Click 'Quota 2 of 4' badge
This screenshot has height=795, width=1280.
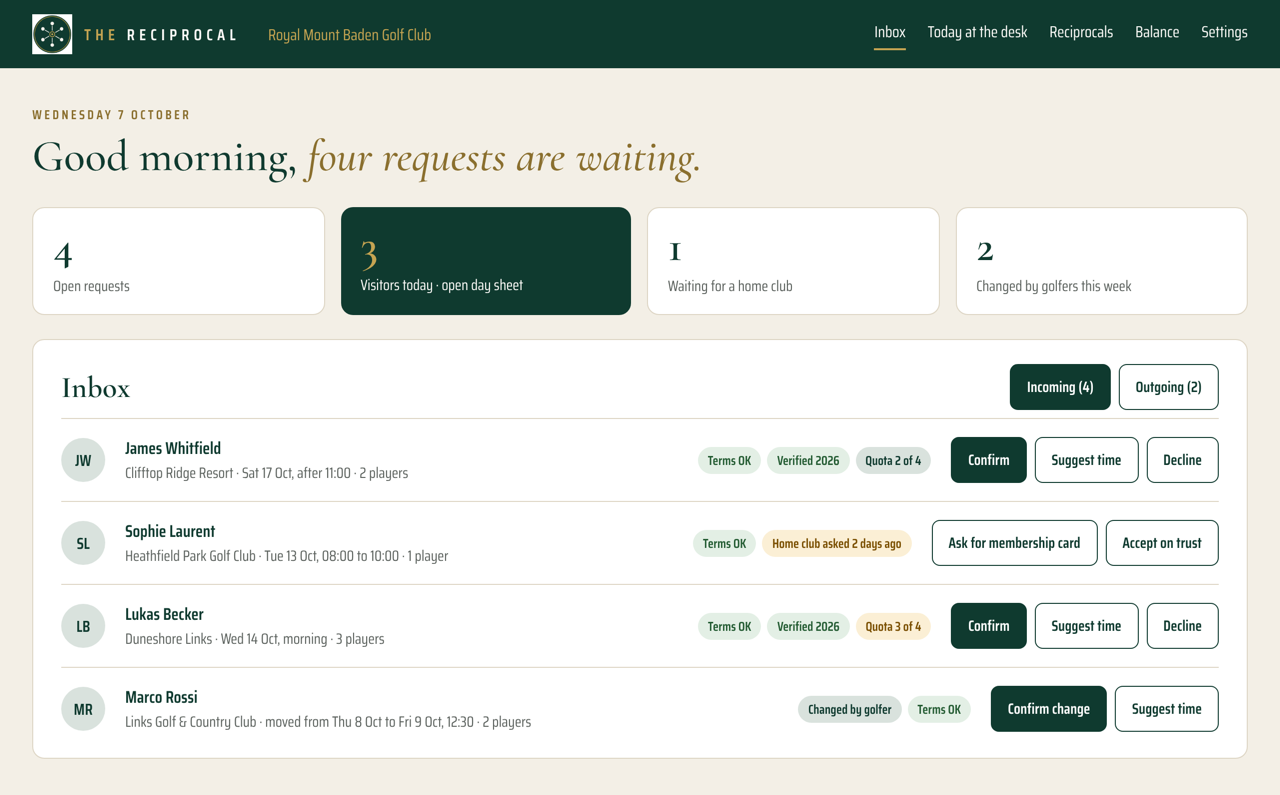(893, 460)
